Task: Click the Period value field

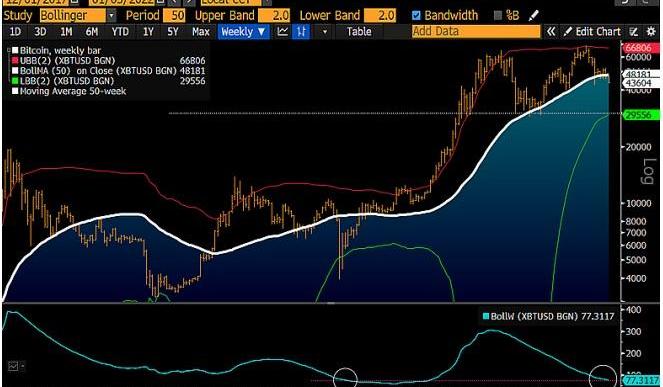Action: 174,16
